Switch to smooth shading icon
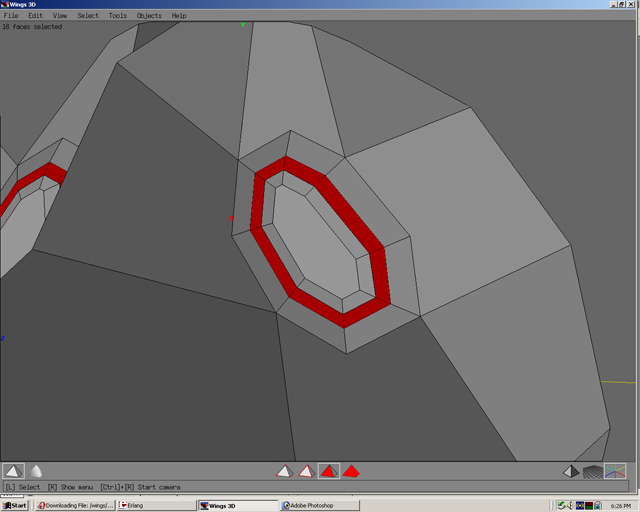 (36, 471)
